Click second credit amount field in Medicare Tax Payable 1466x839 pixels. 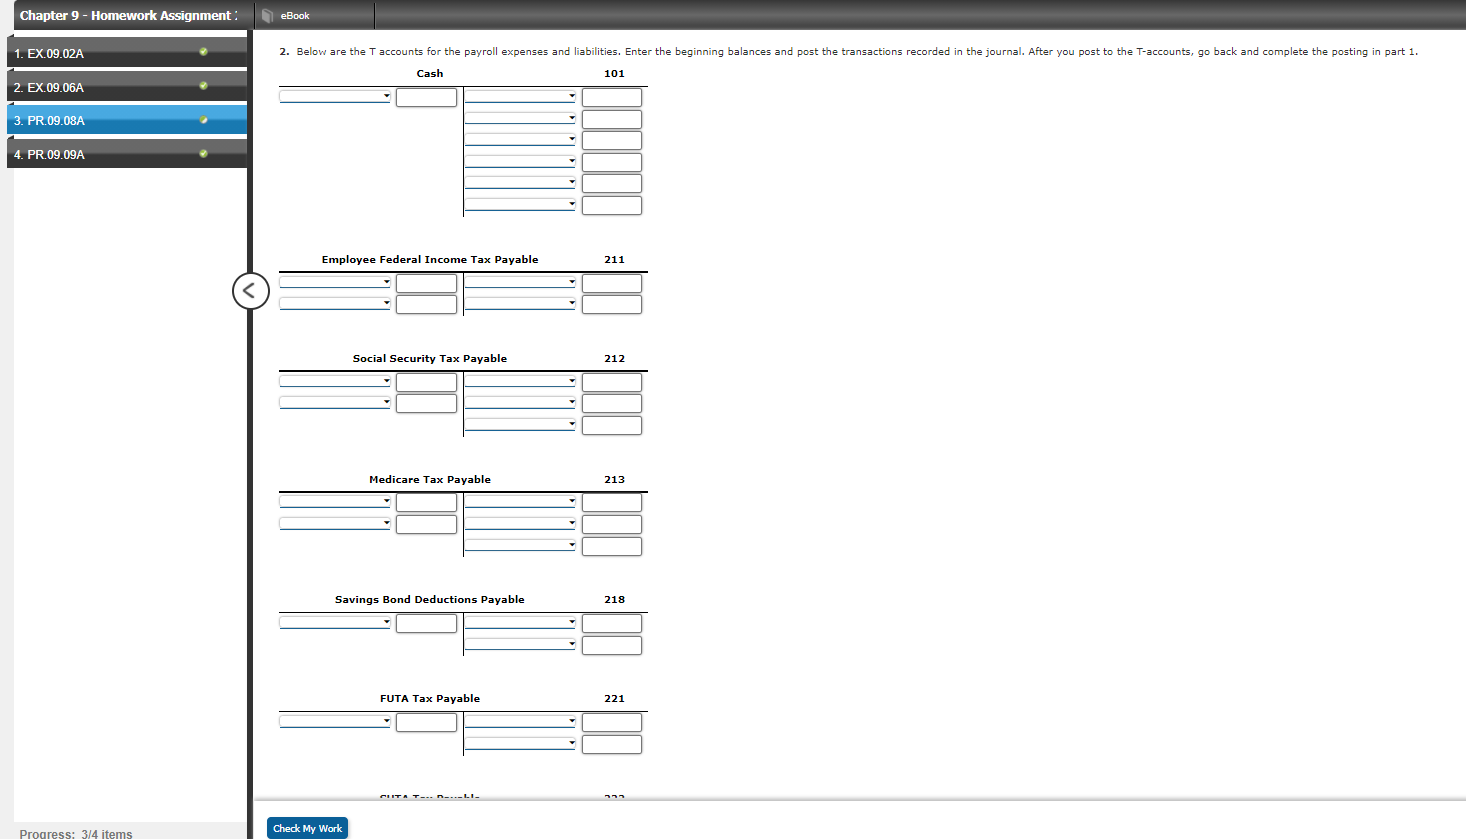612,524
